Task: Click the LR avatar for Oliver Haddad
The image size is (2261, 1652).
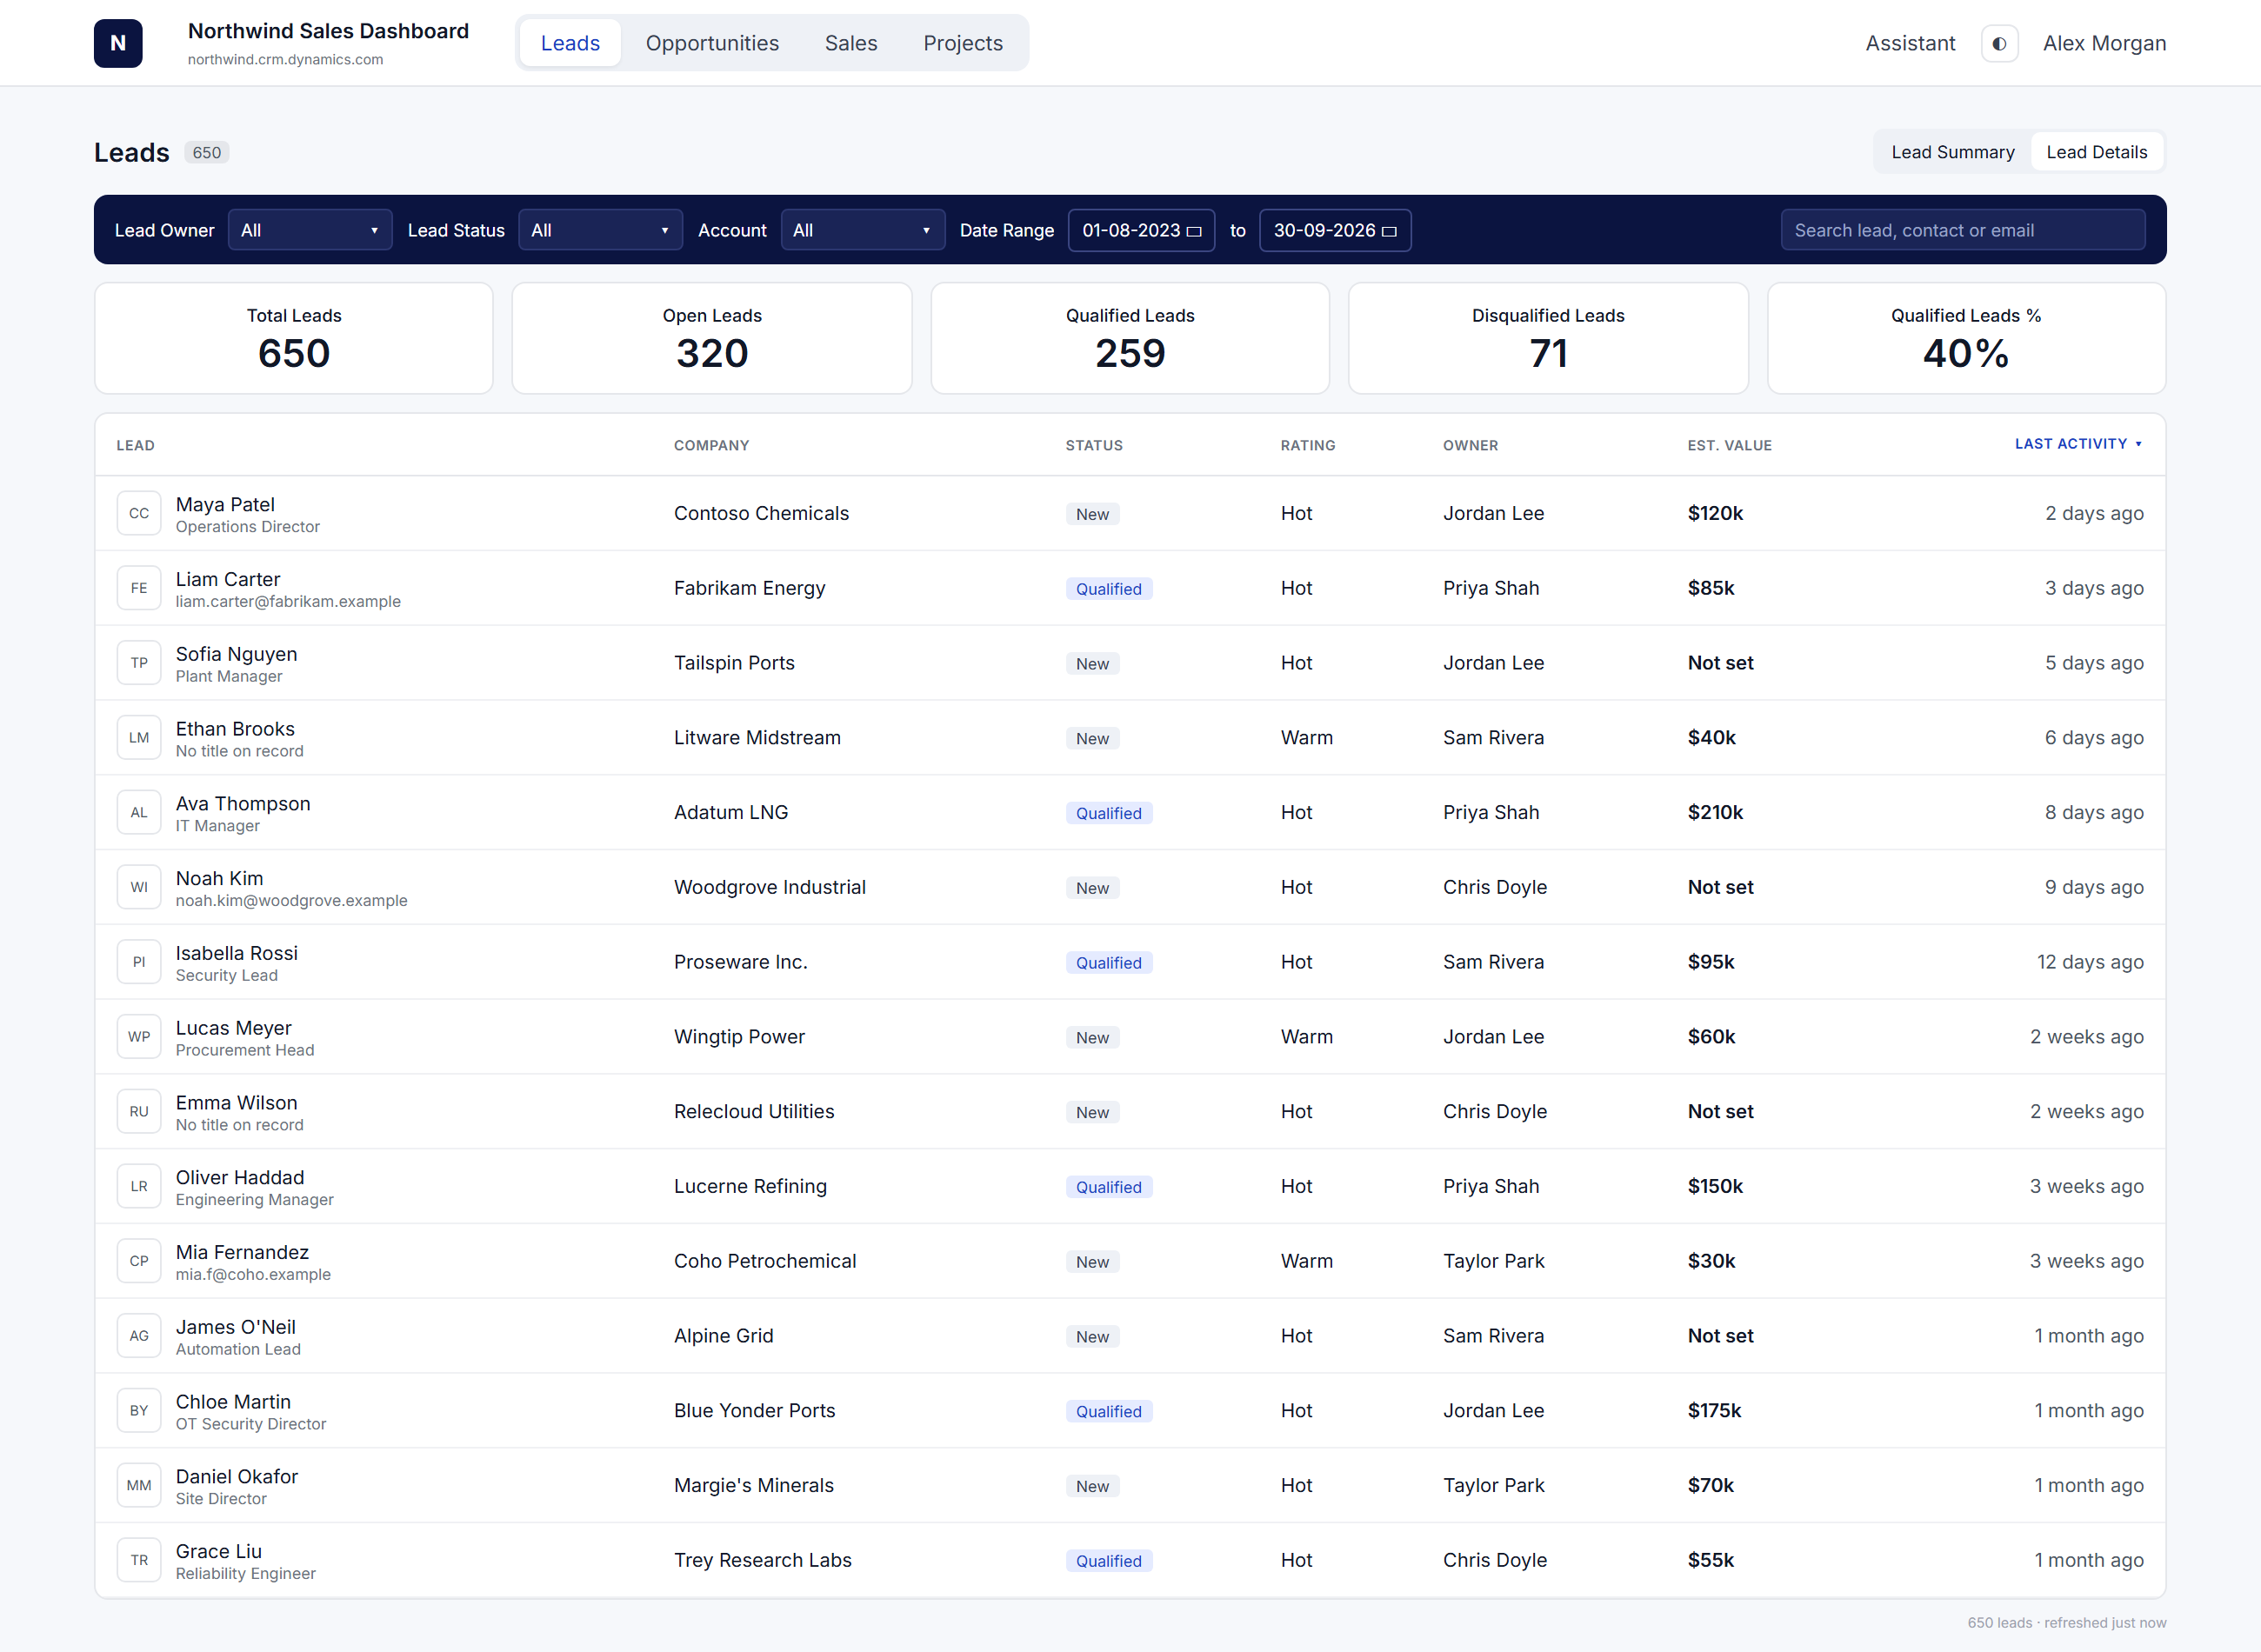Action: click(139, 1186)
